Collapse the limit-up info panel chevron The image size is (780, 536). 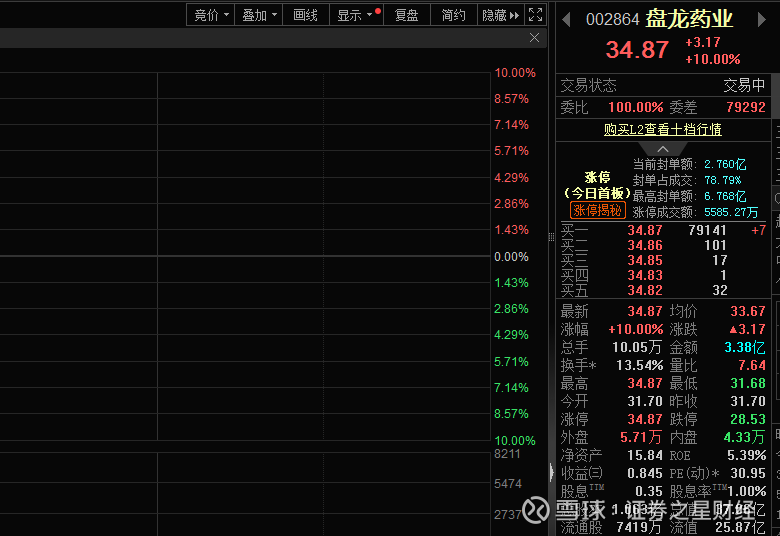tap(663, 149)
